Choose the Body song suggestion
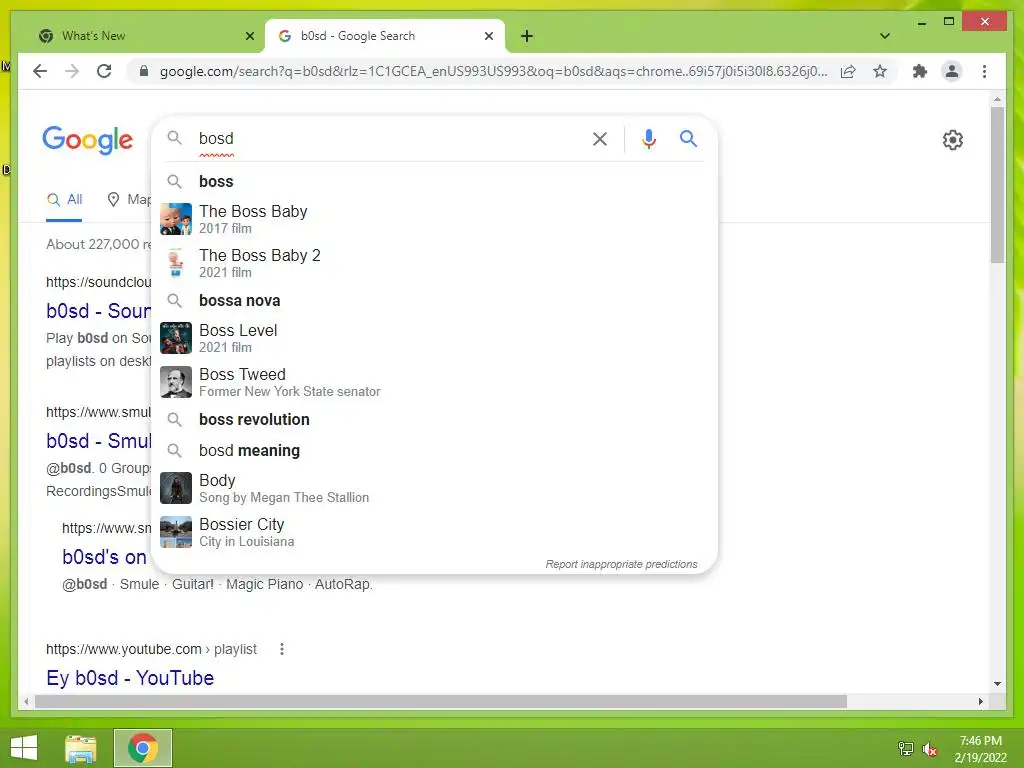Image resolution: width=1024 pixels, height=768 pixels. click(434, 488)
